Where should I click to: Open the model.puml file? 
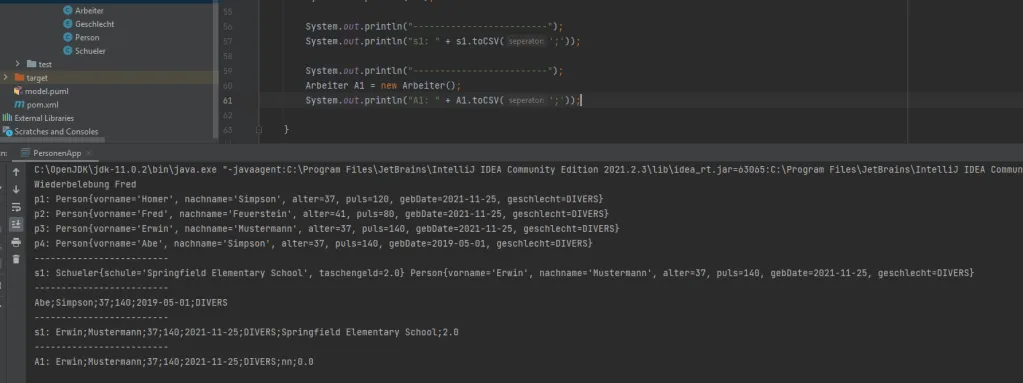coord(47,91)
